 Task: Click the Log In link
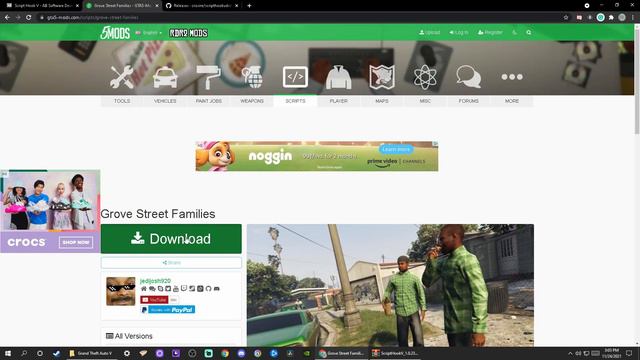pyautogui.click(x=458, y=32)
